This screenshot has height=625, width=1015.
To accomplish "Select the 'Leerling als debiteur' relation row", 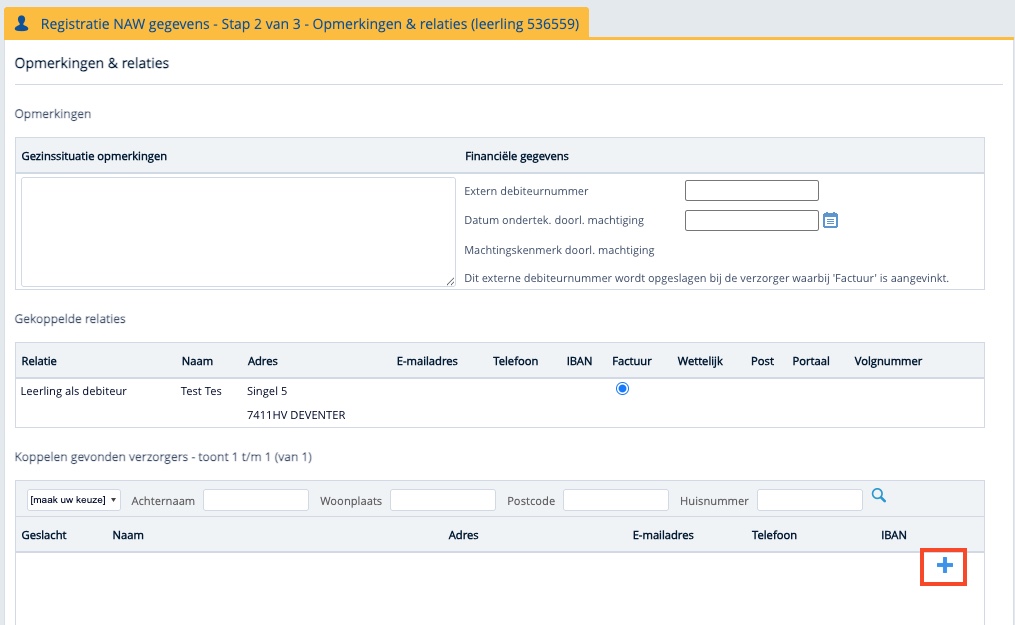I will click(74, 391).
